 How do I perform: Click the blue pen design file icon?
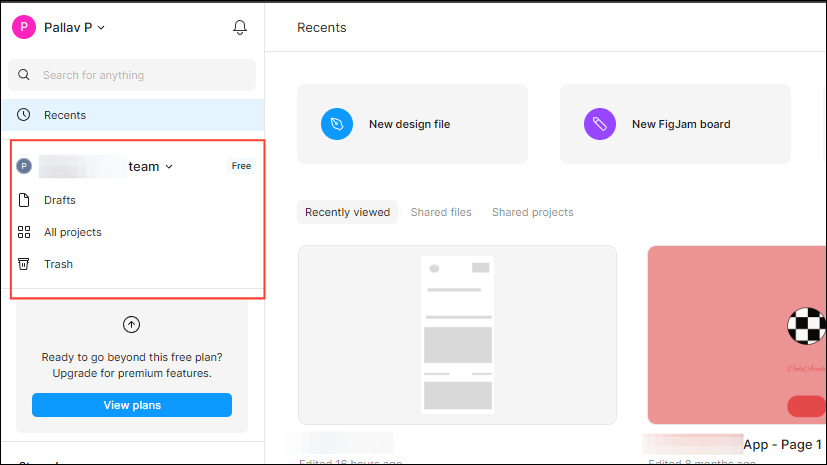coord(337,124)
